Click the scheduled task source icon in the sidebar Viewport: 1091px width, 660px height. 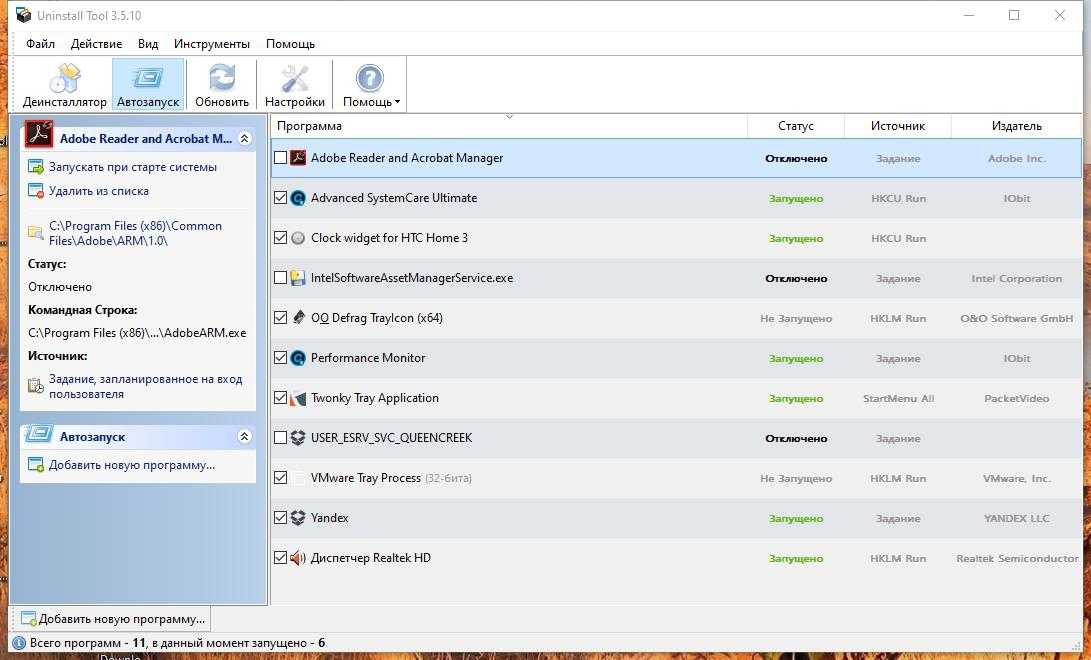pyautogui.click(x=35, y=385)
